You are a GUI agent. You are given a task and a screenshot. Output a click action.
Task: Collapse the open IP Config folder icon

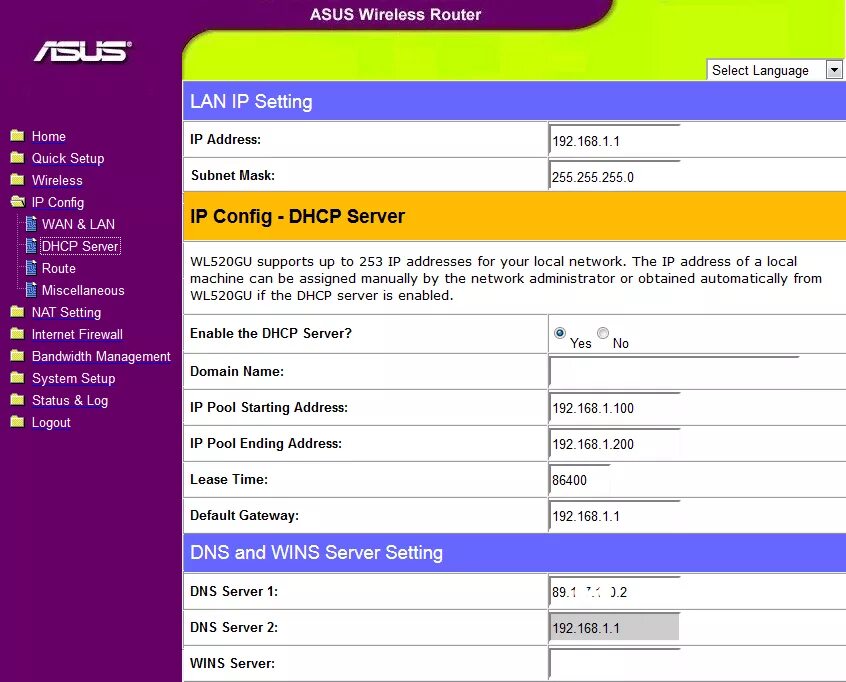click(18, 202)
